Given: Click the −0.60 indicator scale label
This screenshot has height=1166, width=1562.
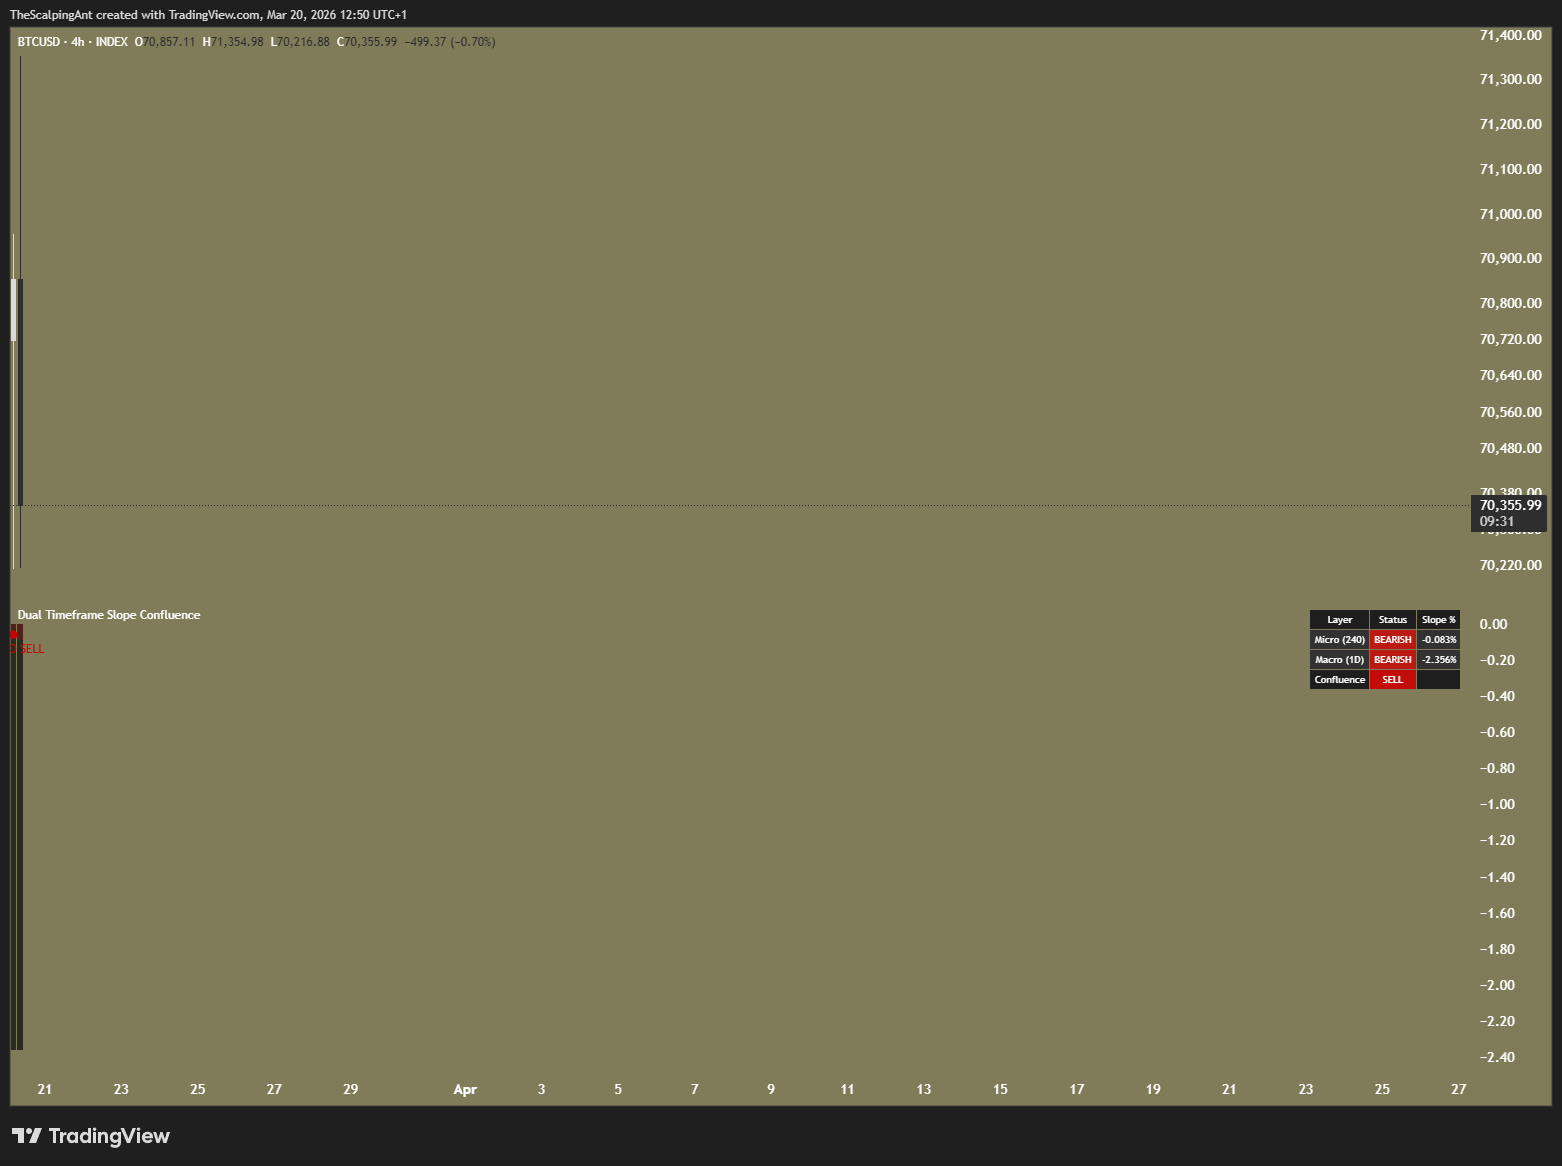Looking at the screenshot, I should click(1497, 732).
